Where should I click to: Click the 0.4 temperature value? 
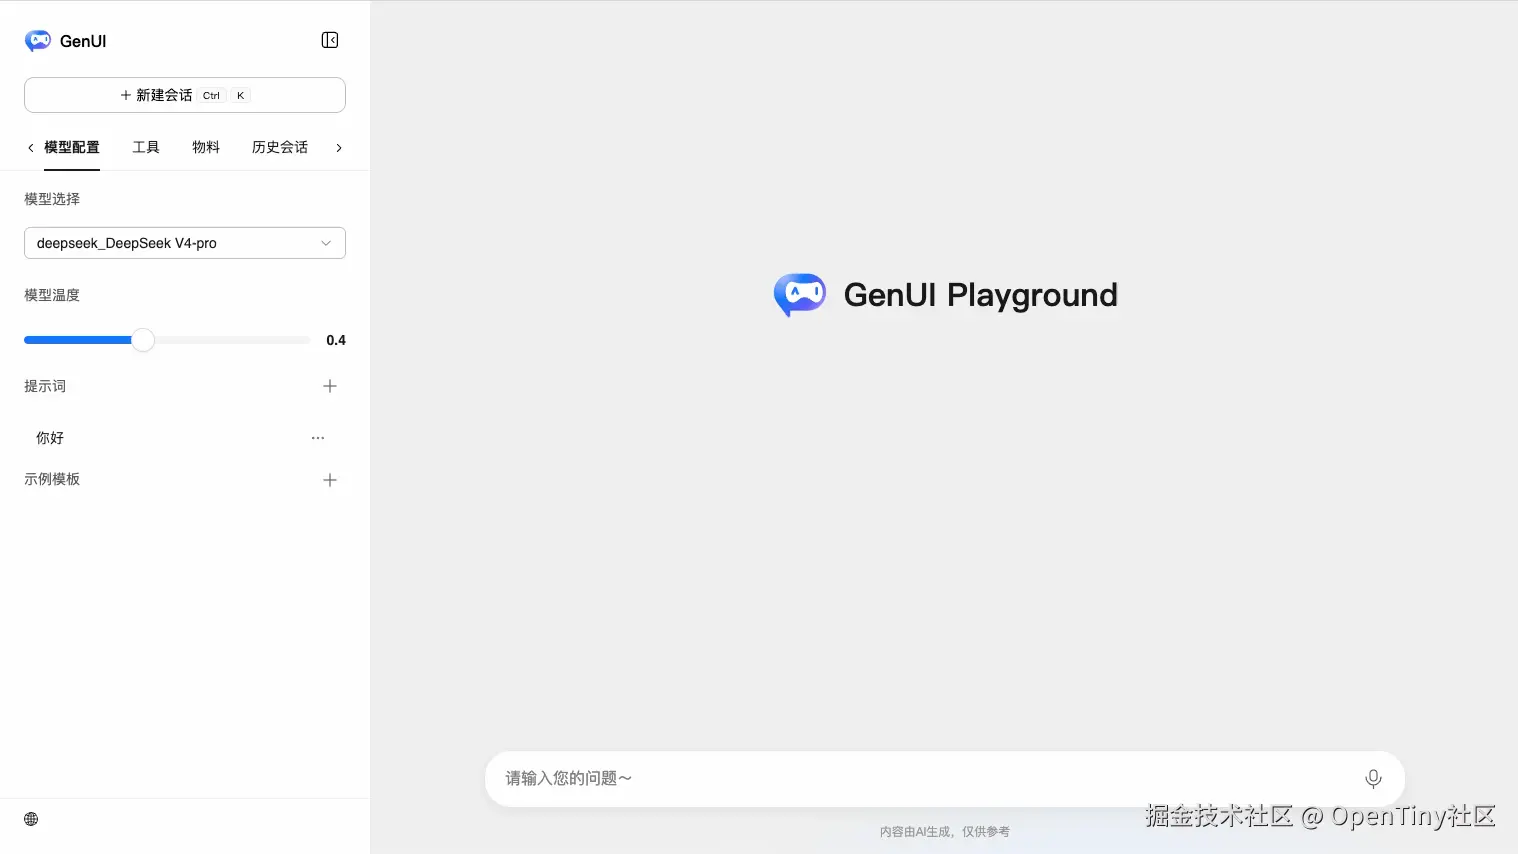(x=336, y=340)
